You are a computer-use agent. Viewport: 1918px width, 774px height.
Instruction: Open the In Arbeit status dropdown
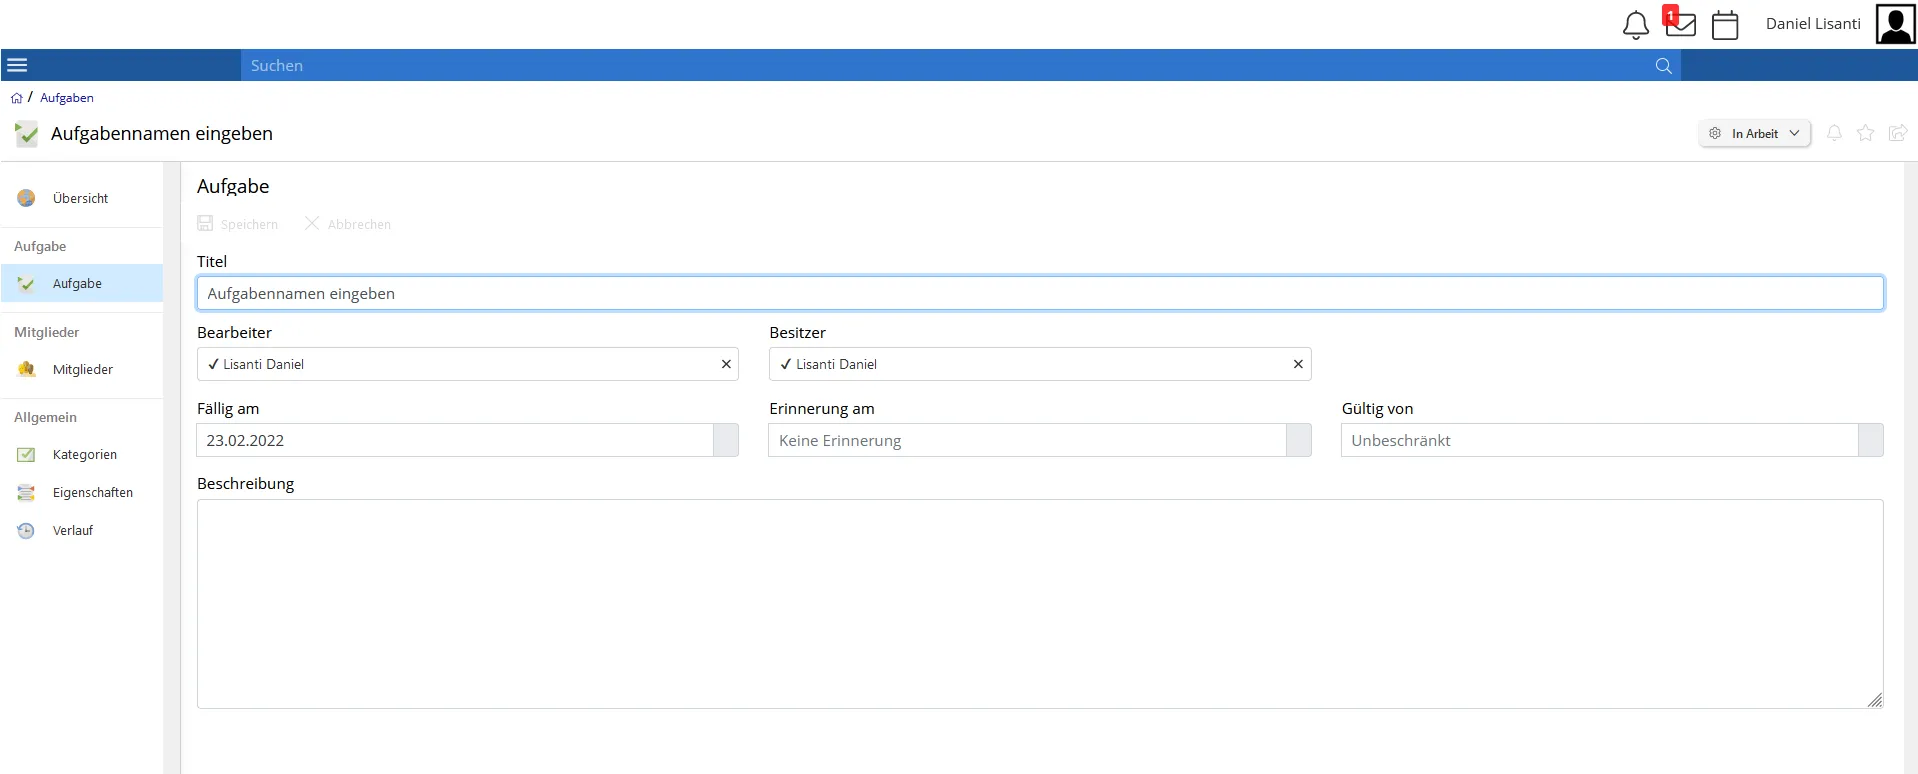pos(1755,134)
